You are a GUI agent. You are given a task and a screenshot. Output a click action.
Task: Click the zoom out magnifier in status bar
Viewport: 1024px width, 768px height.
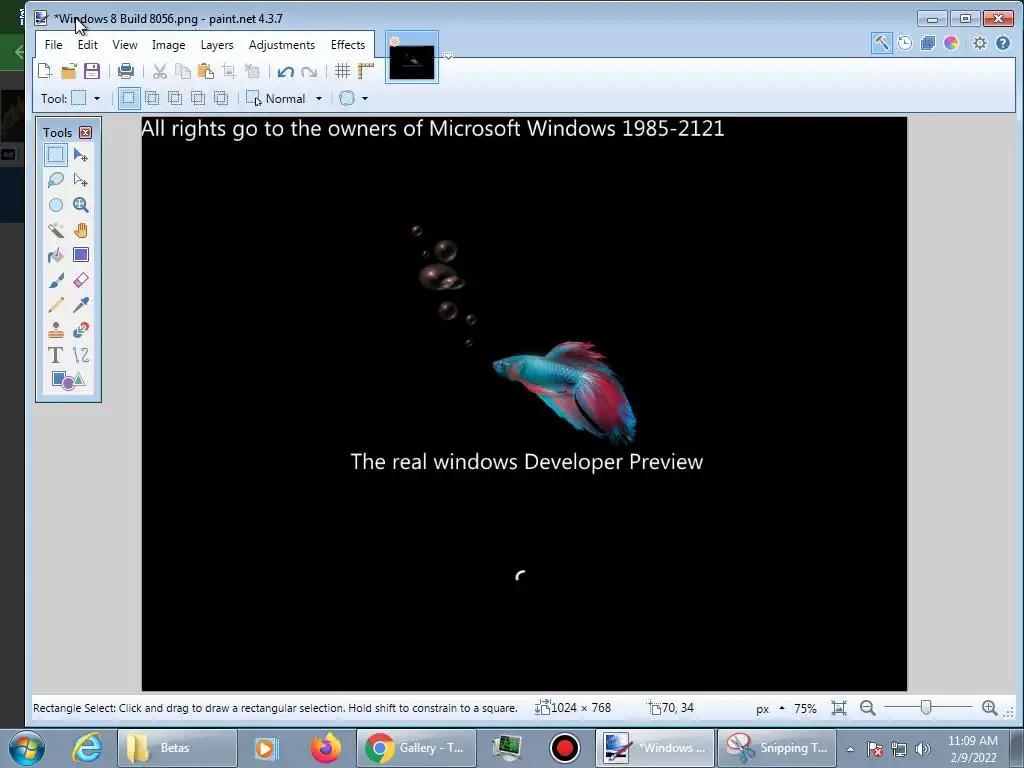tap(867, 708)
